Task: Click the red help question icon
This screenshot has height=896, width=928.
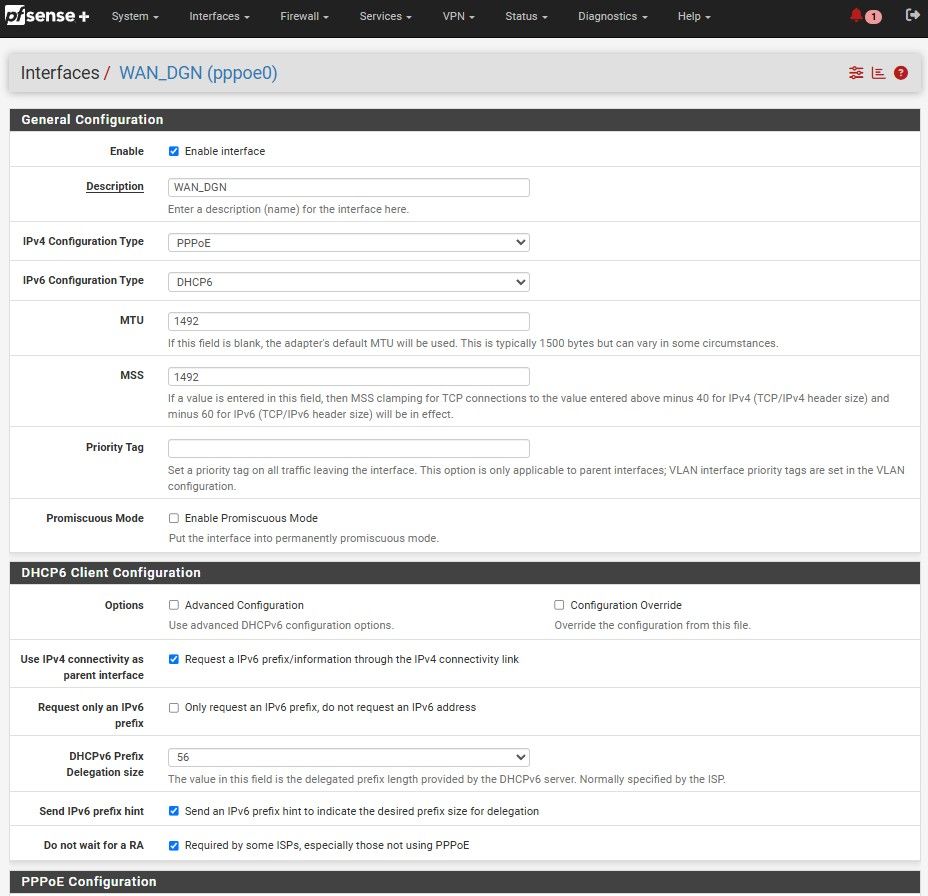Action: (x=901, y=73)
